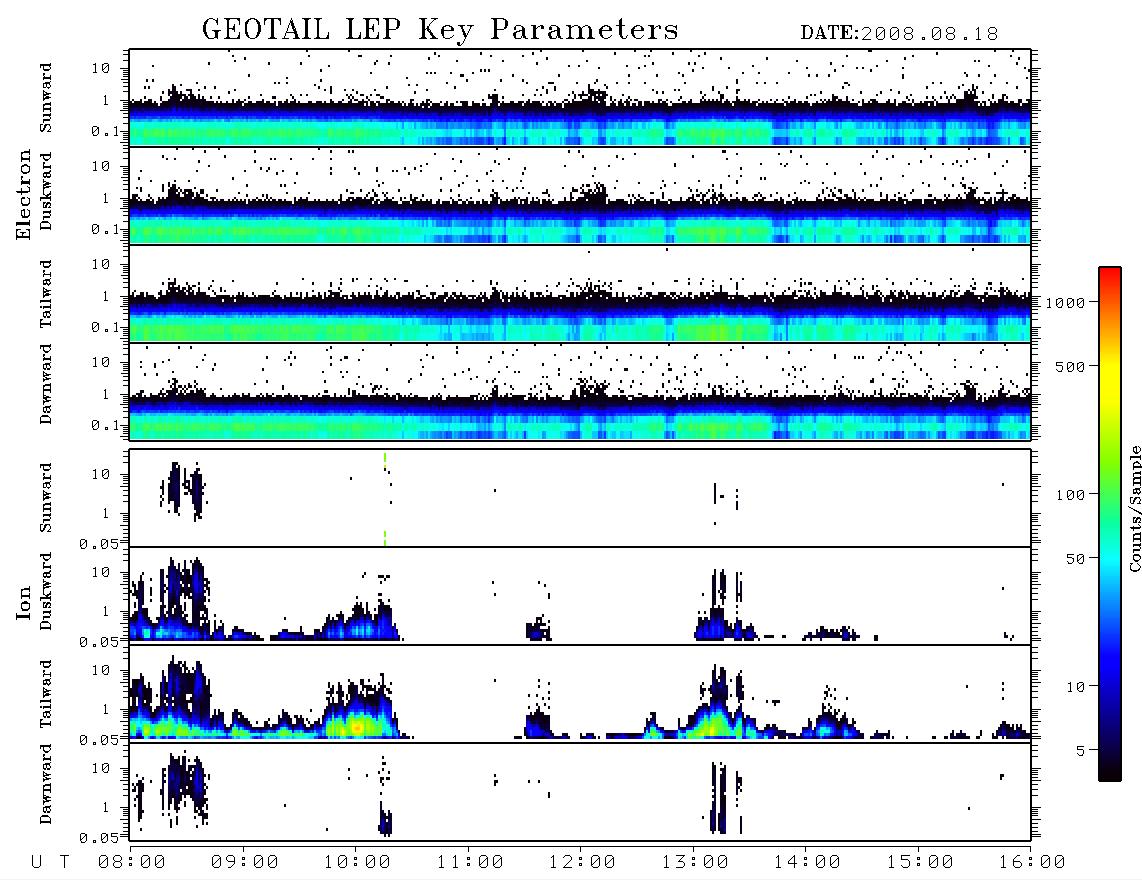Click the GEOTAIL LEP Key Parameters title
This screenshot has width=1142, height=880.
point(440,30)
